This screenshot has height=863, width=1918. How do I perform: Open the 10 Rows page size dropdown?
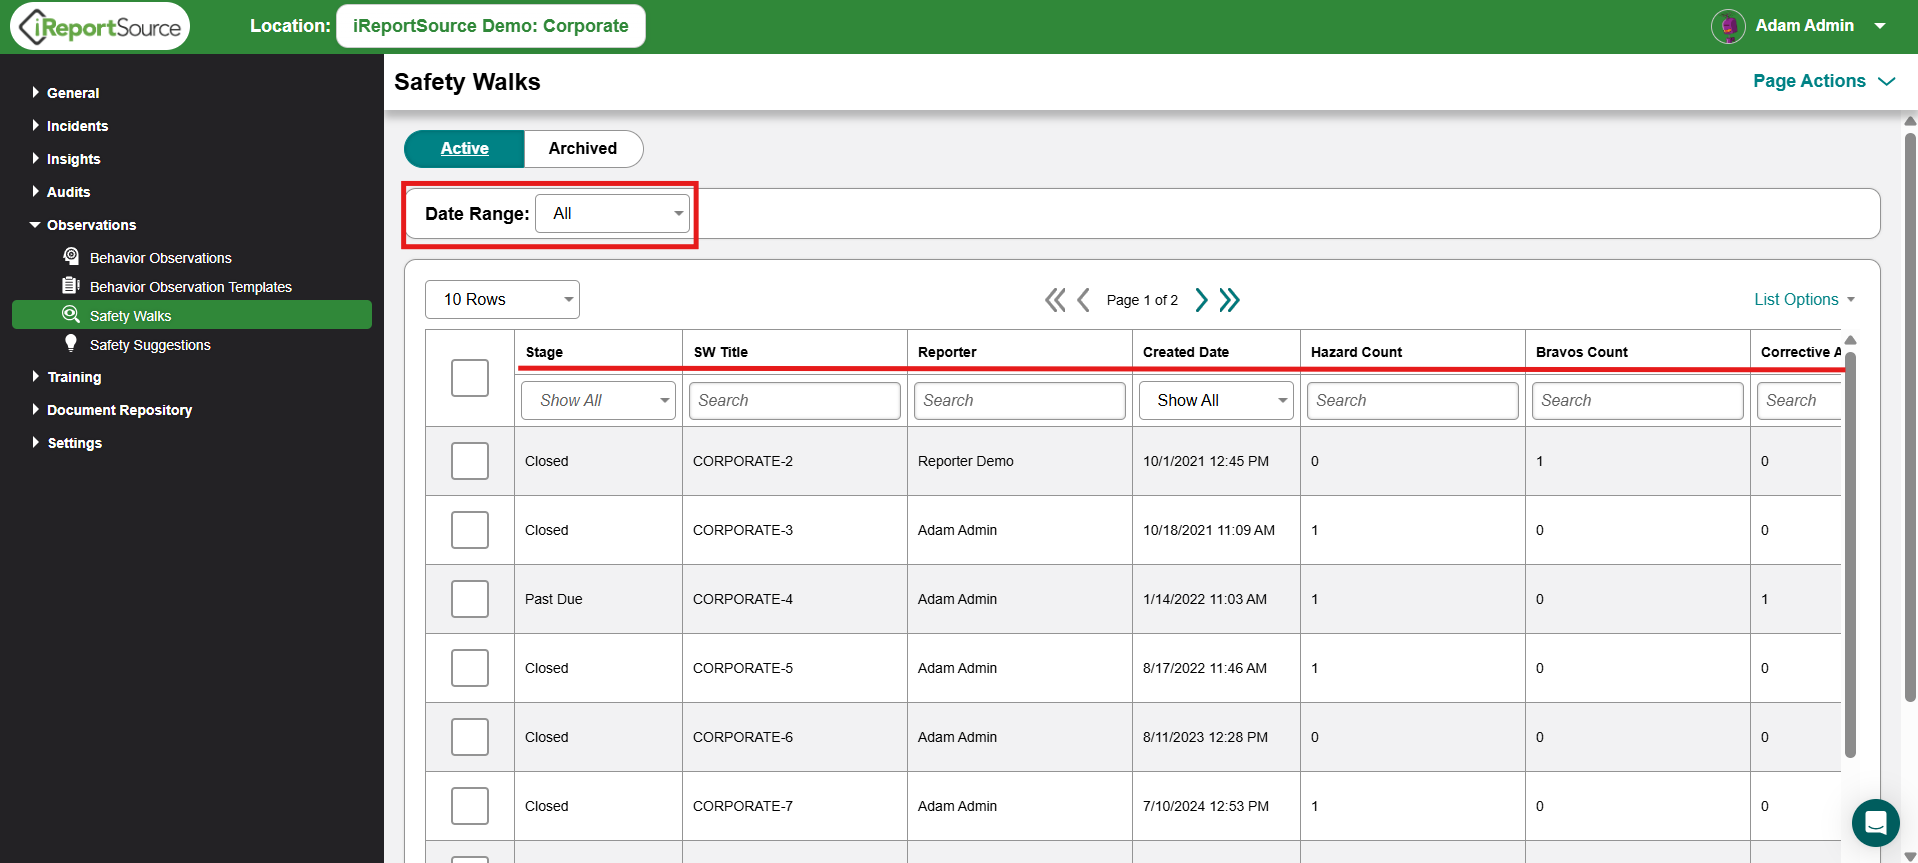coord(502,300)
